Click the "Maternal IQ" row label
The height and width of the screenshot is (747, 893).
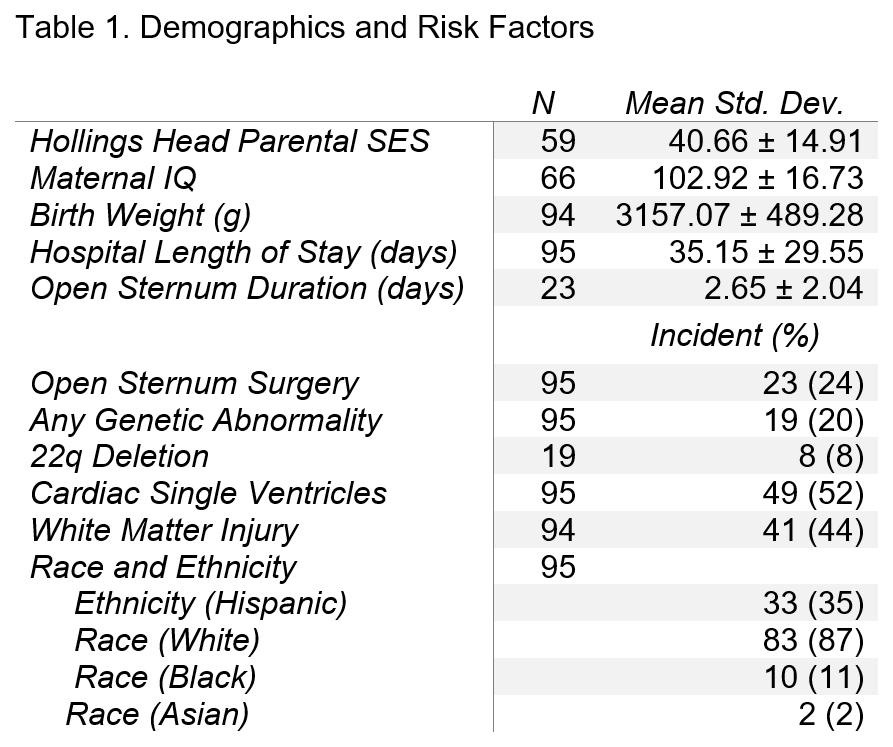pos(113,178)
